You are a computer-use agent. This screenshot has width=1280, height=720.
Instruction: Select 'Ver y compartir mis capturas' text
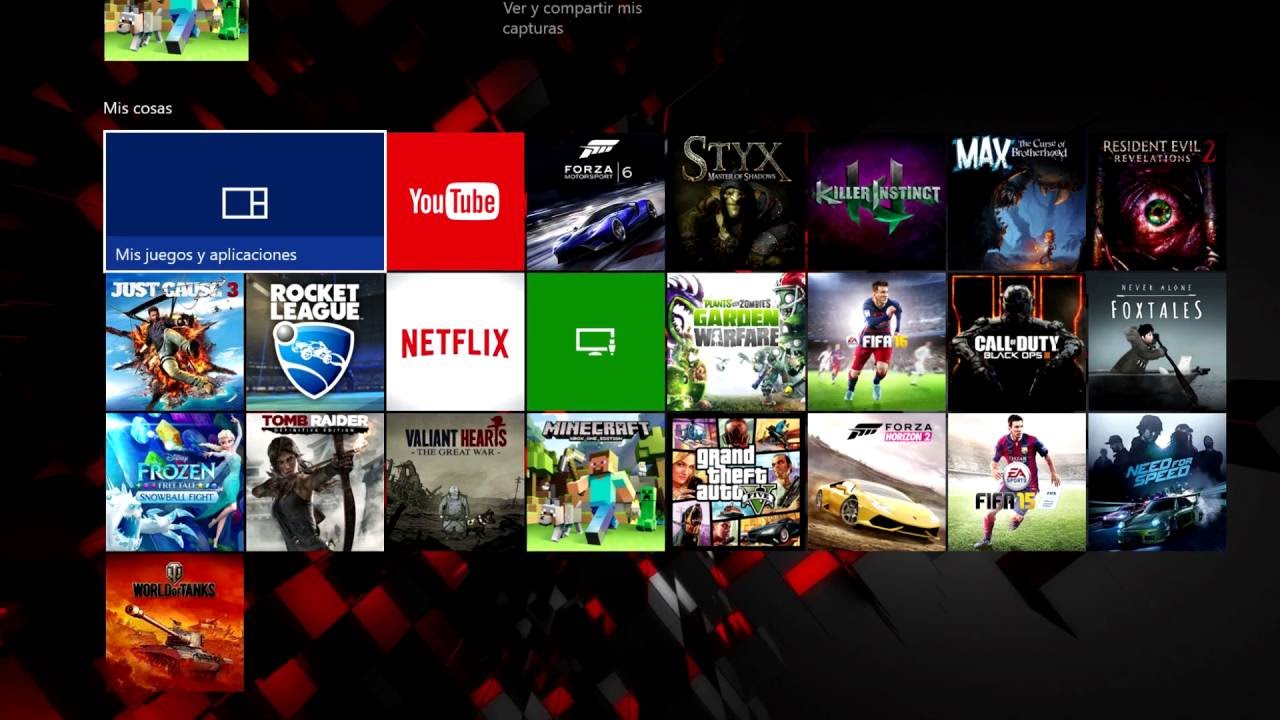coord(572,18)
